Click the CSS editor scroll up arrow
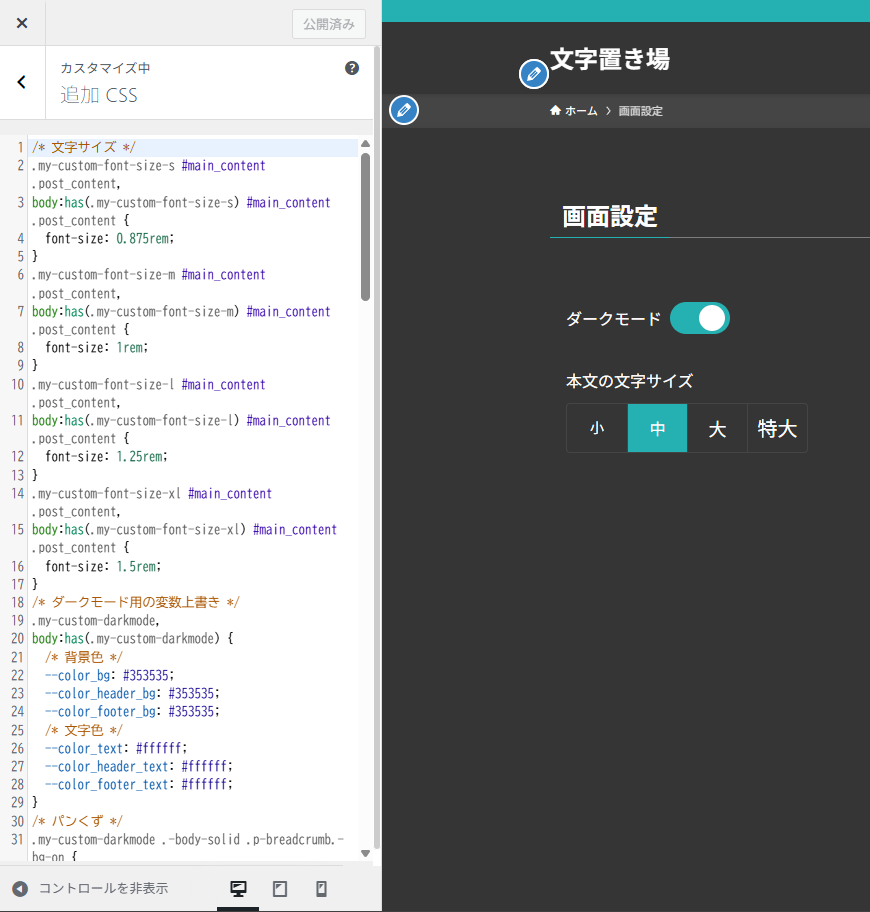This screenshot has width=870, height=912. (x=365, y=144)
